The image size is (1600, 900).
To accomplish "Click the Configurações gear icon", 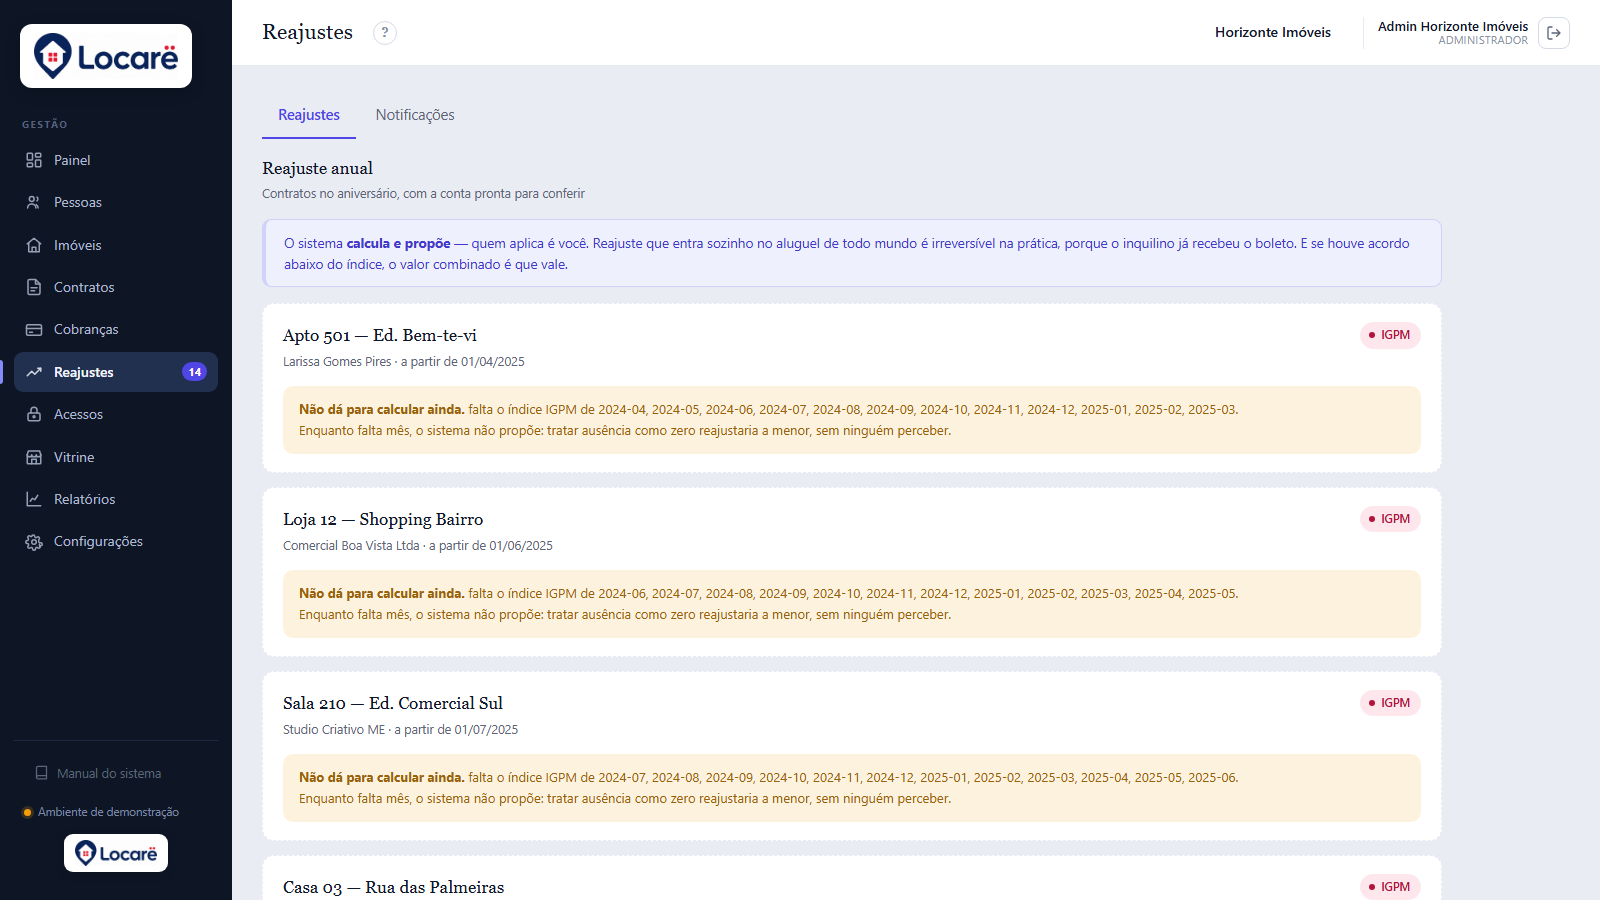I will coord(34,541).
